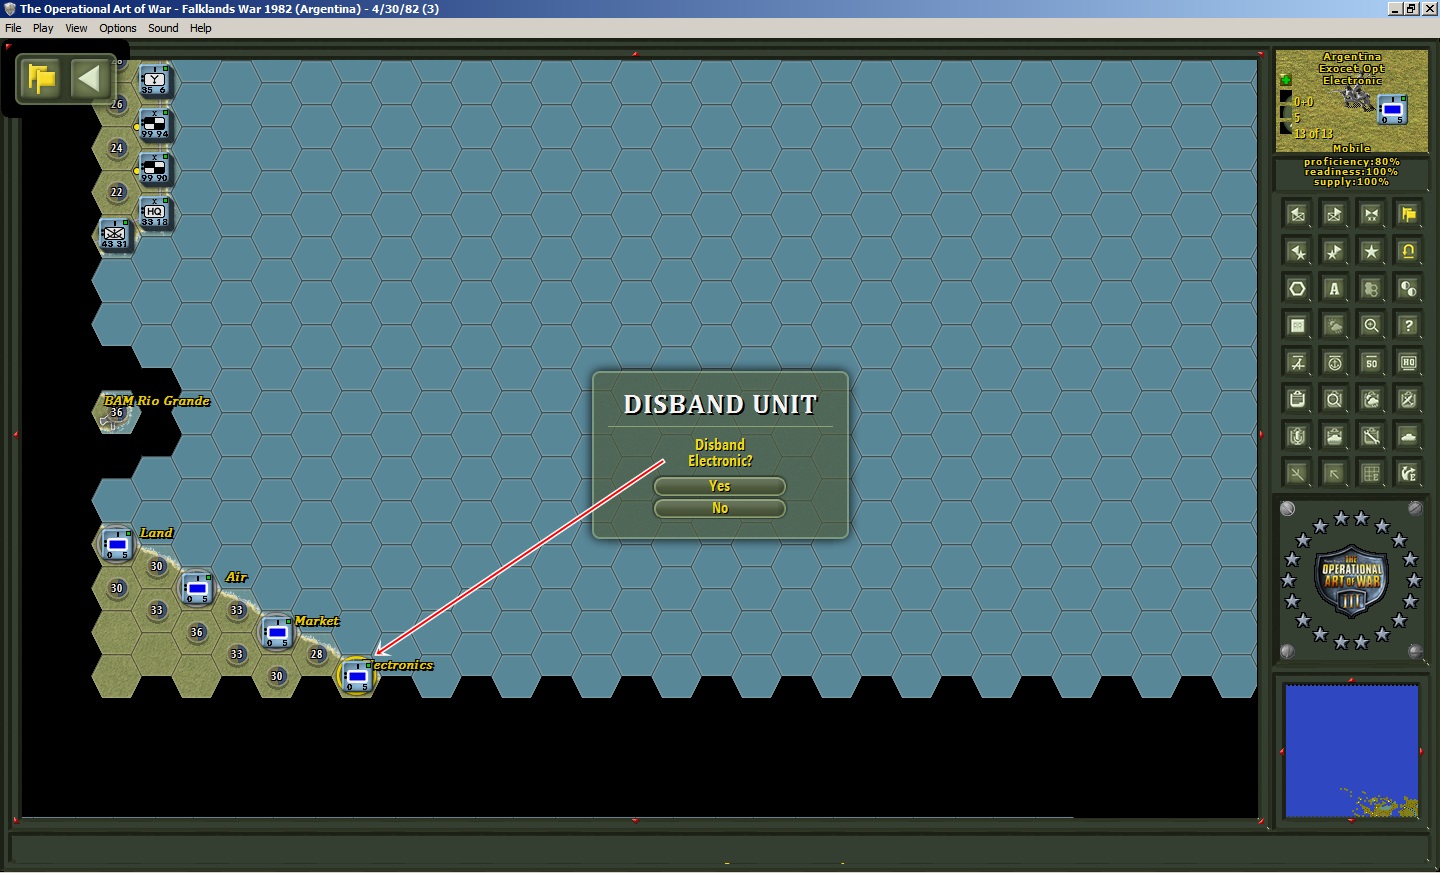Click the BAM Rio Grande airbase hex
Screen dimensions: 1440x873
point(116,413)
